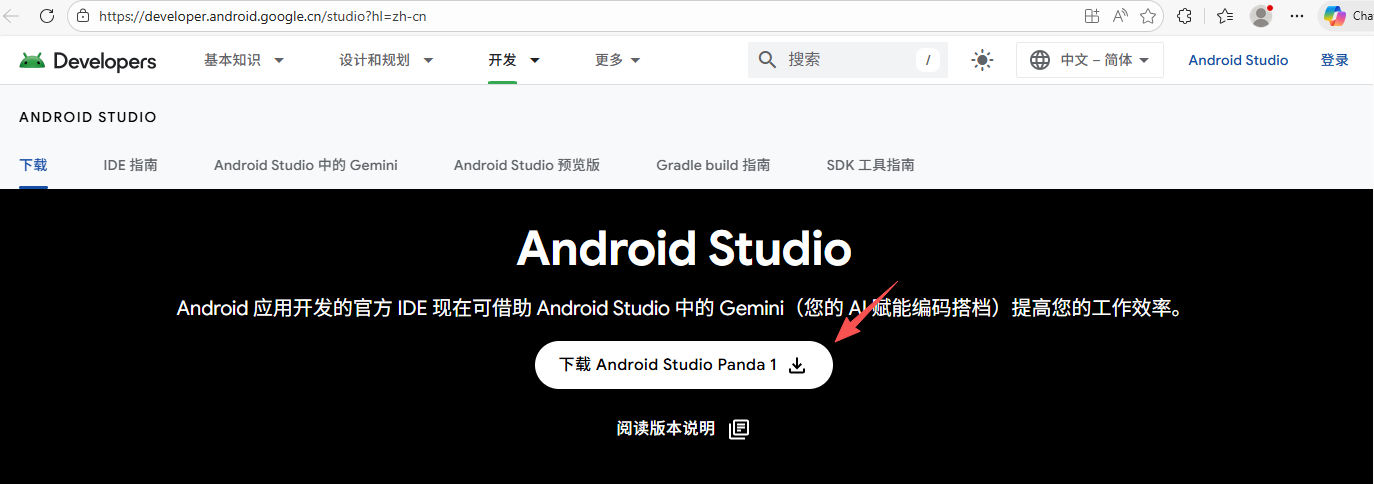This screenshot has height=484, width=1374.
Task: Reload the page with refresh icon
Action: point(46,16)
